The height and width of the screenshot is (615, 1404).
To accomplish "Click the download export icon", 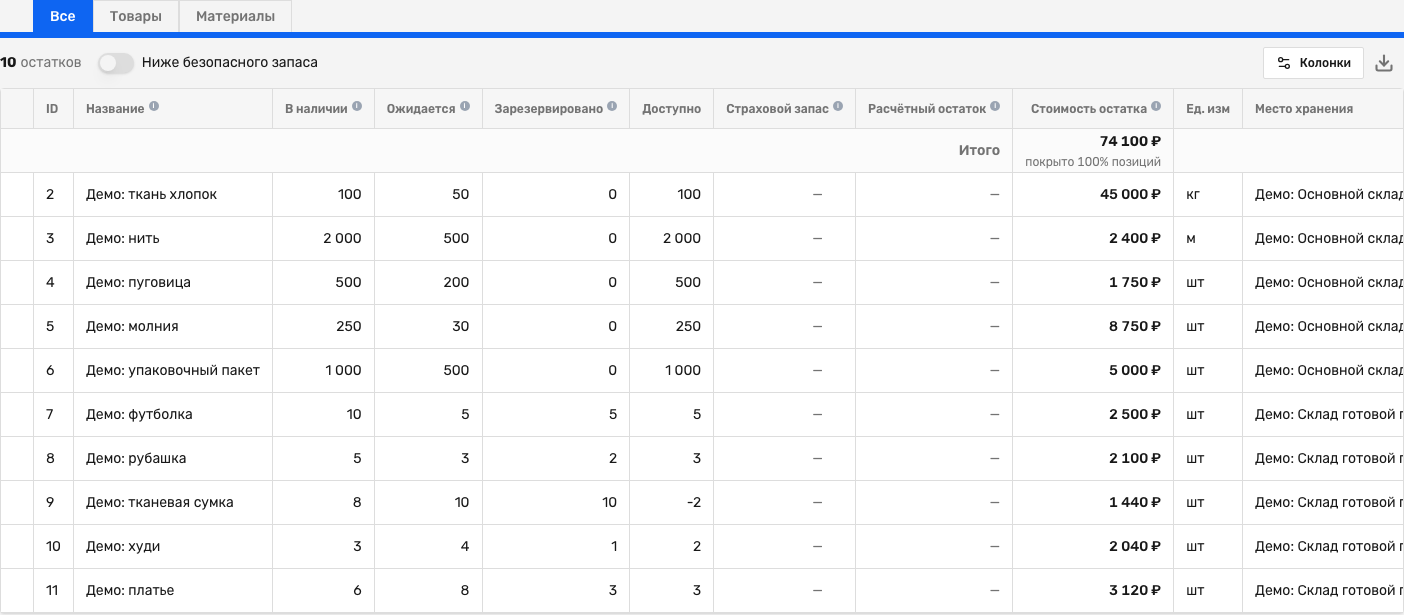I will [x=1384, y=63].
